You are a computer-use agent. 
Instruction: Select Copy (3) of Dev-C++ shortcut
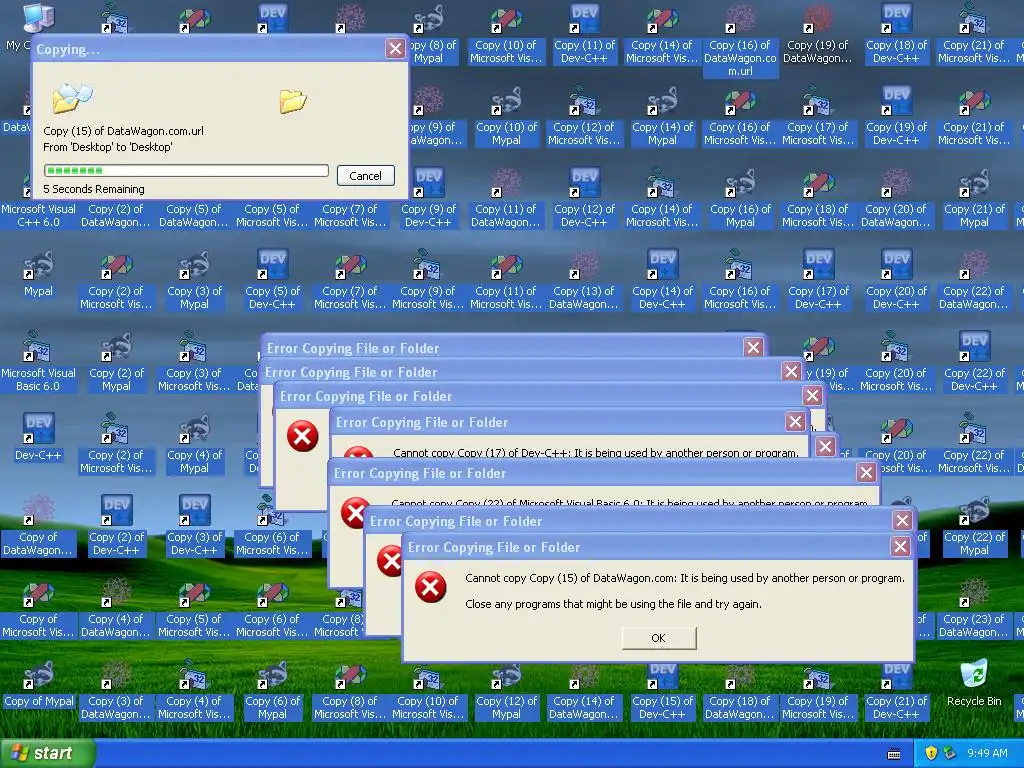[x=194, y=526]
